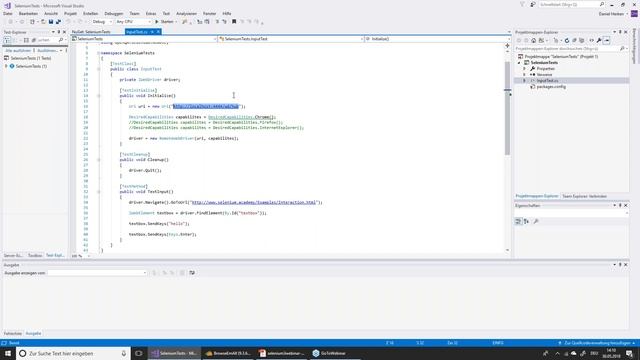Switch to the NuGet: SeleniumTests tab
This screenshot has width=640, height=360.
coord(91,32)
